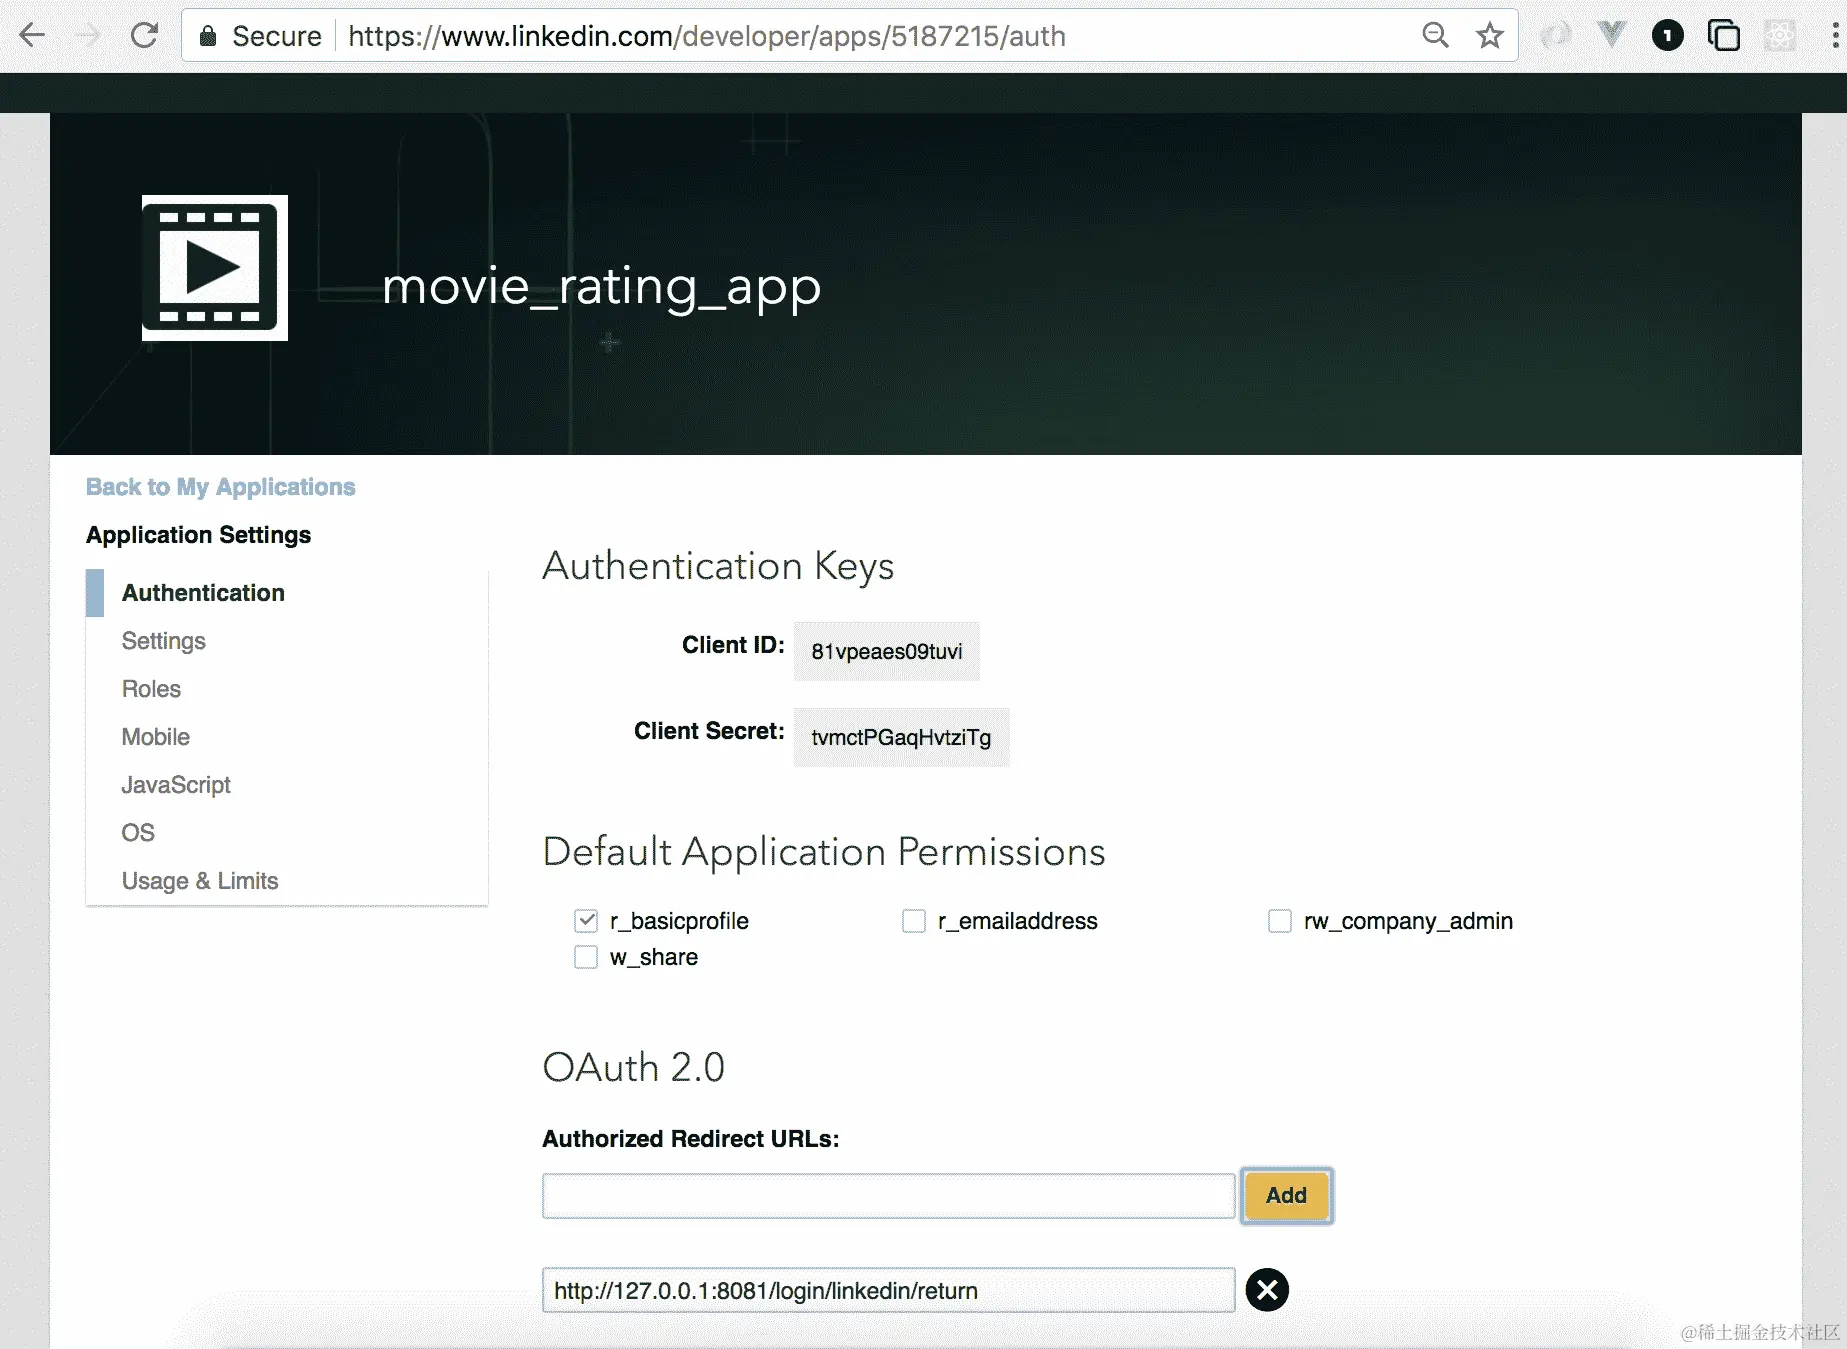Enable the w_share permission
Screen dimensions: 1847x1349
[586, 957]
